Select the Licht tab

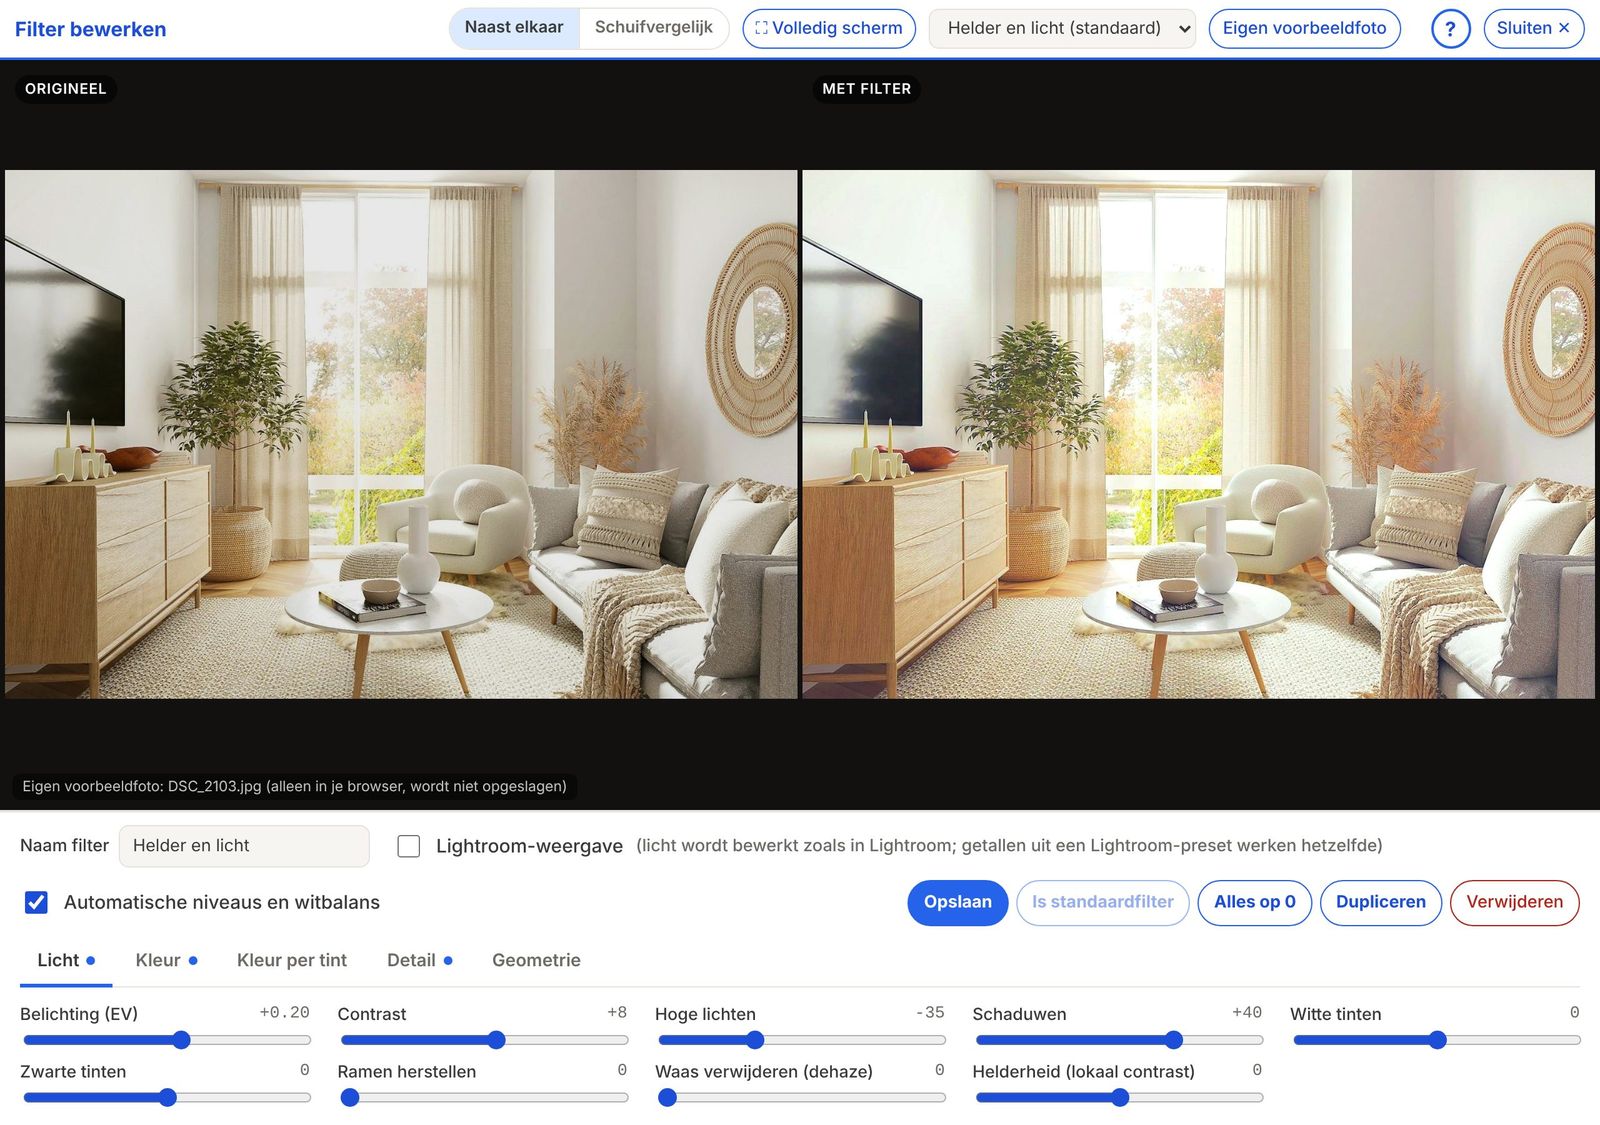66,960
